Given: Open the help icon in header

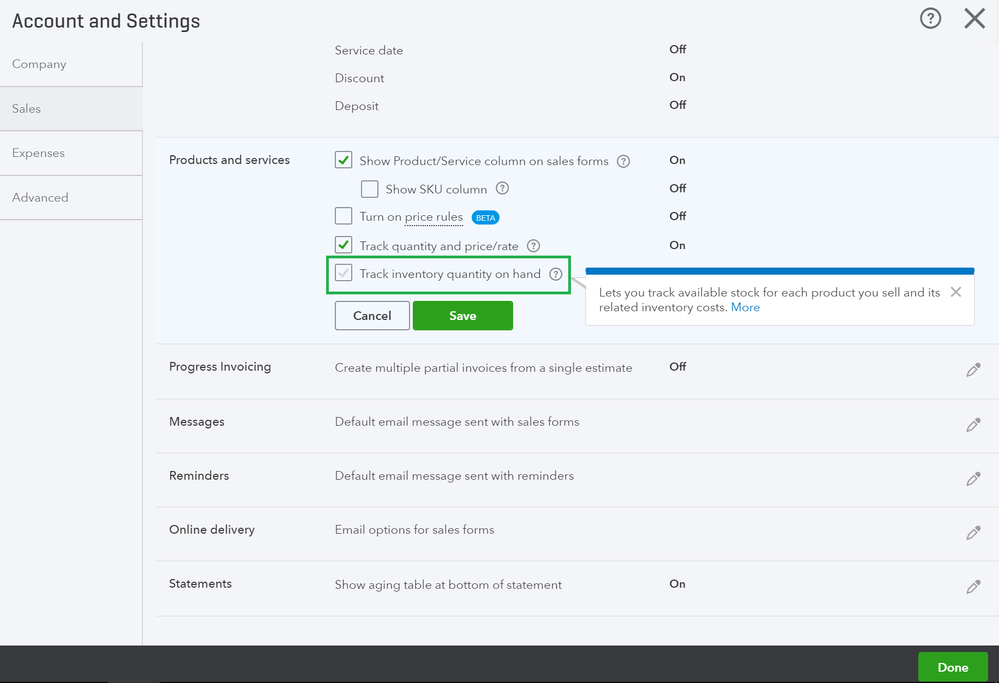Looking at the screenshot, I should tap(930, 19).
